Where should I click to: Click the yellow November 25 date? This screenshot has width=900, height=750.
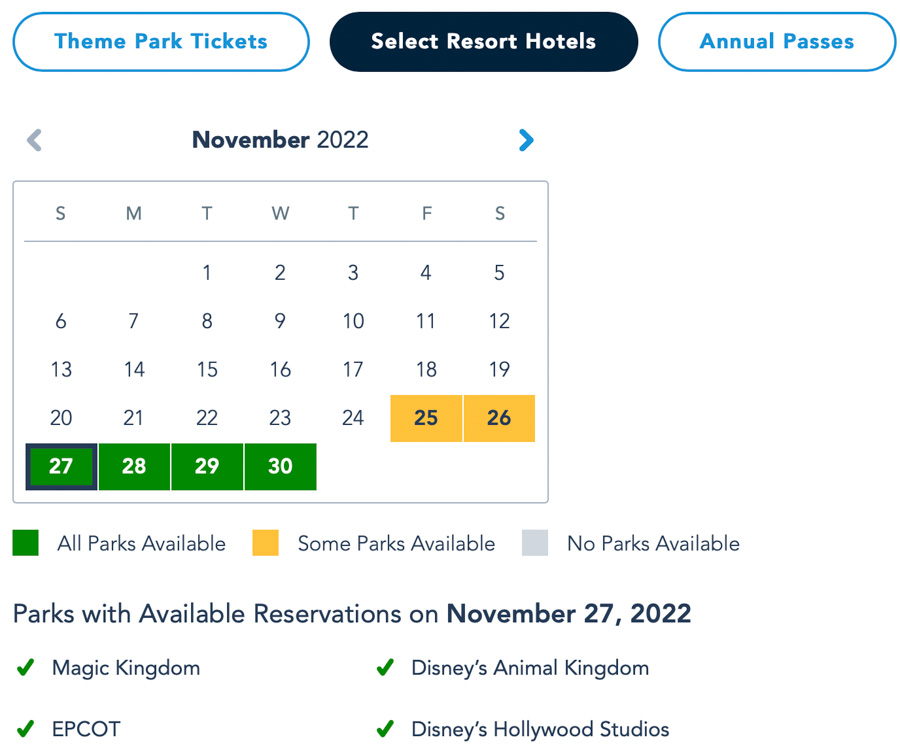click(426, 418)
